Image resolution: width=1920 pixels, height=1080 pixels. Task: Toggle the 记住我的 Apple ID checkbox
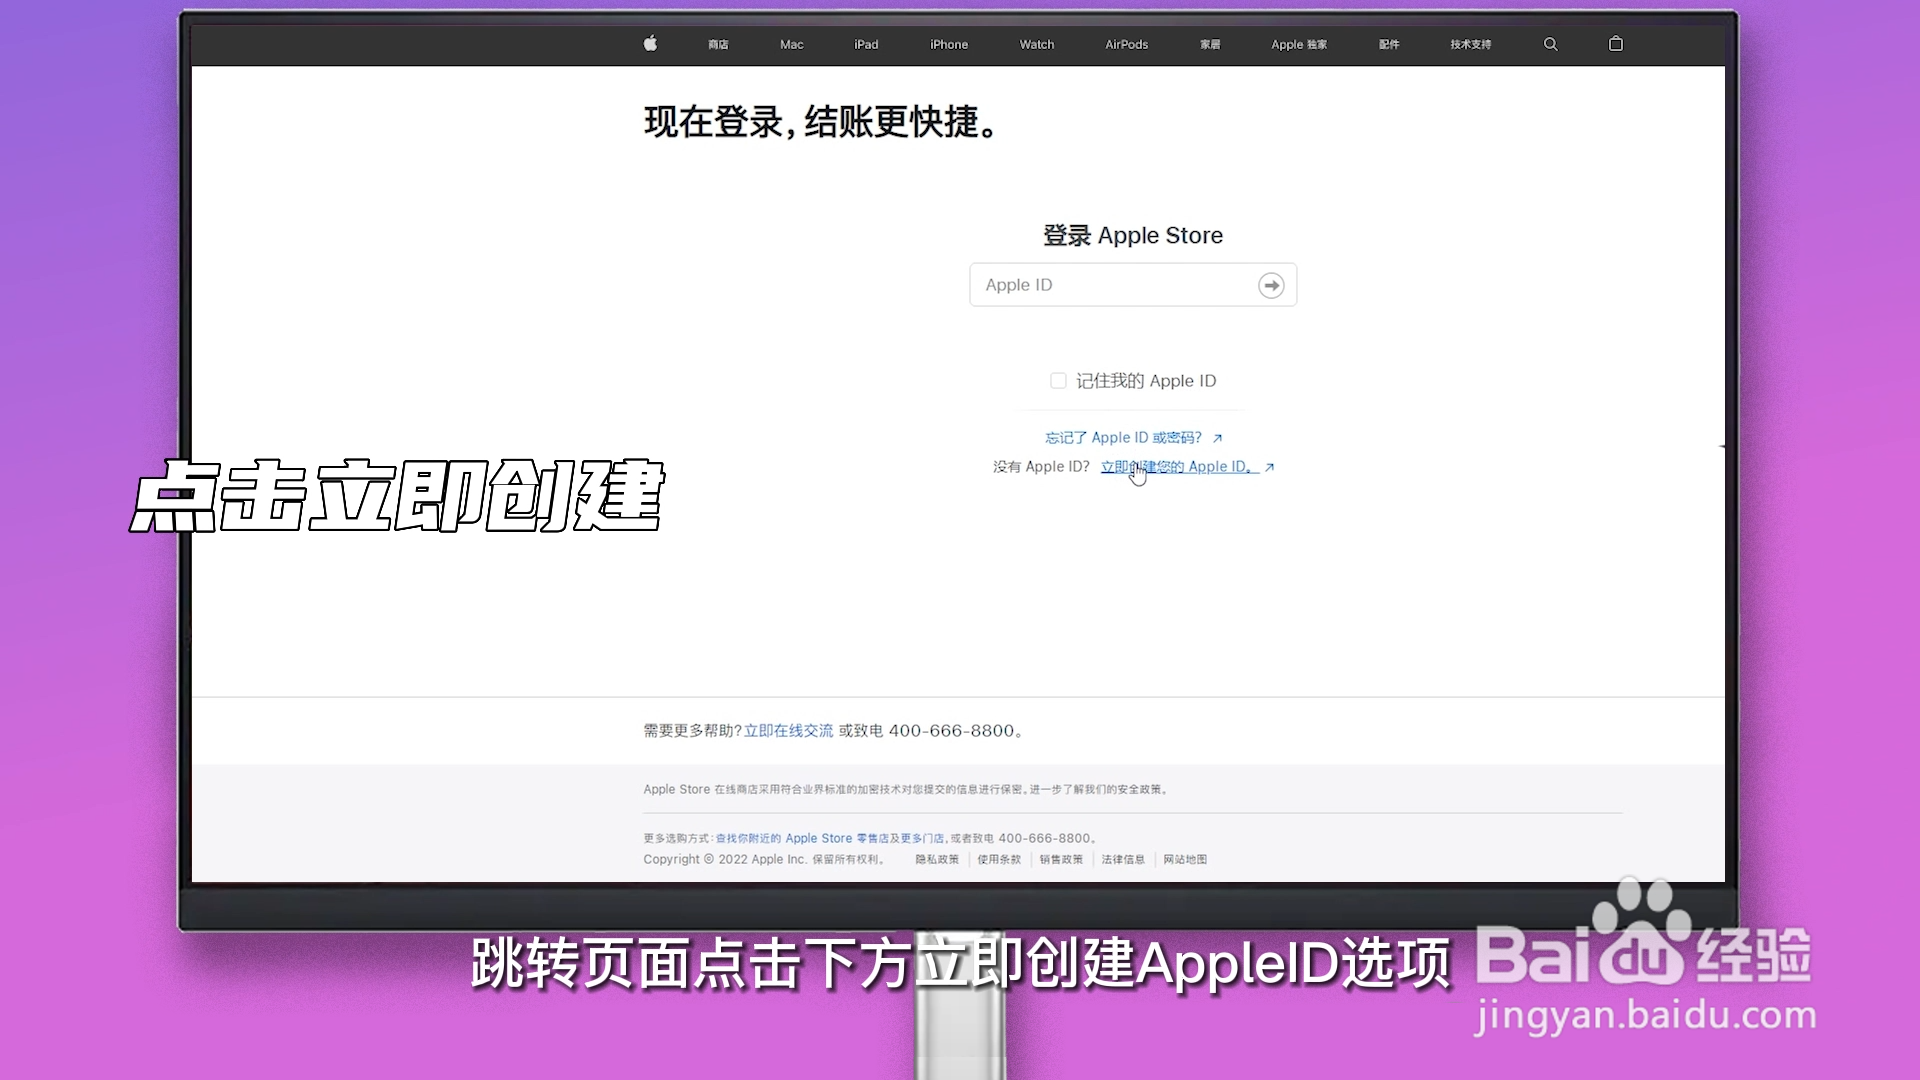pos(1058,381)
